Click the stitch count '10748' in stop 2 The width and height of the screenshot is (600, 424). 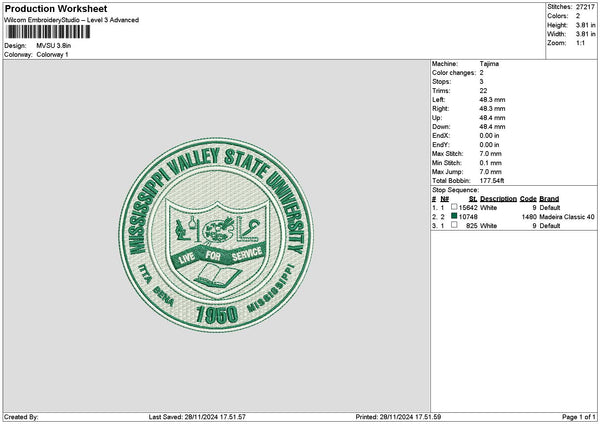pyautogui.click(x=468, y=217)
